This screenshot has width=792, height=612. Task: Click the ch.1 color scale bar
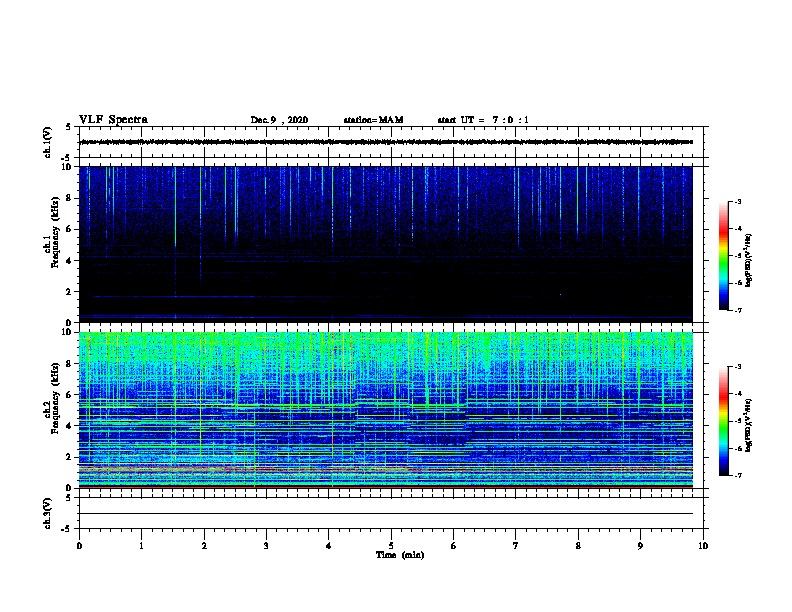(724, 256)
